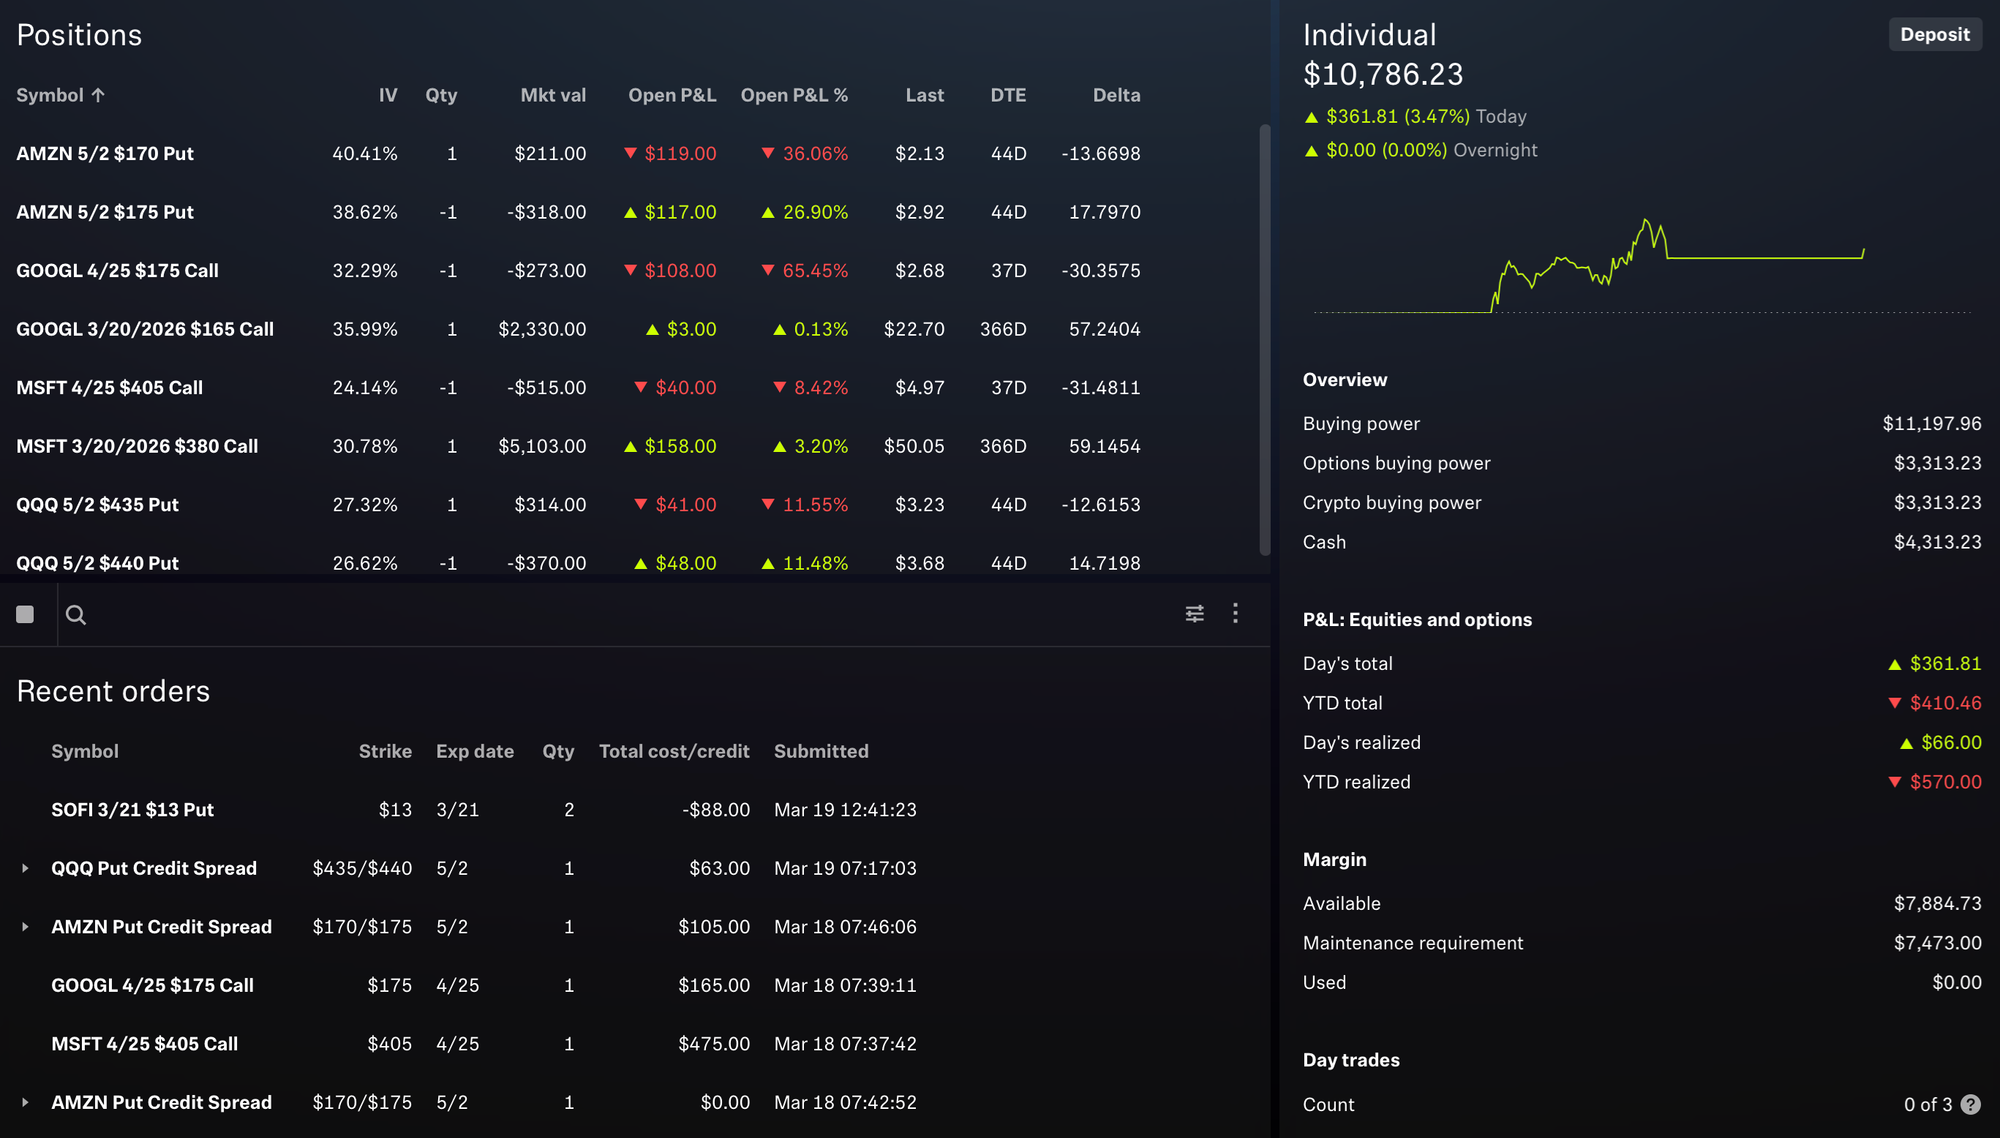Sort positions by IV column
This screenshot has height=1138, width=2000.
point(388,95)
